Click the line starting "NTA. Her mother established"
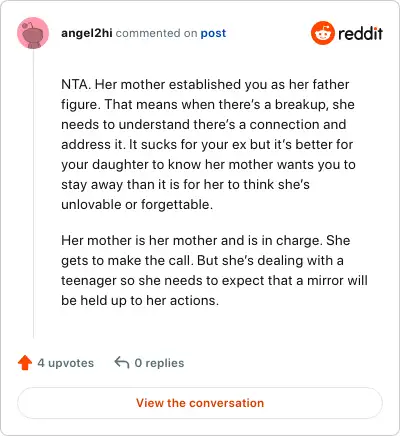 [x=205, y=84]
